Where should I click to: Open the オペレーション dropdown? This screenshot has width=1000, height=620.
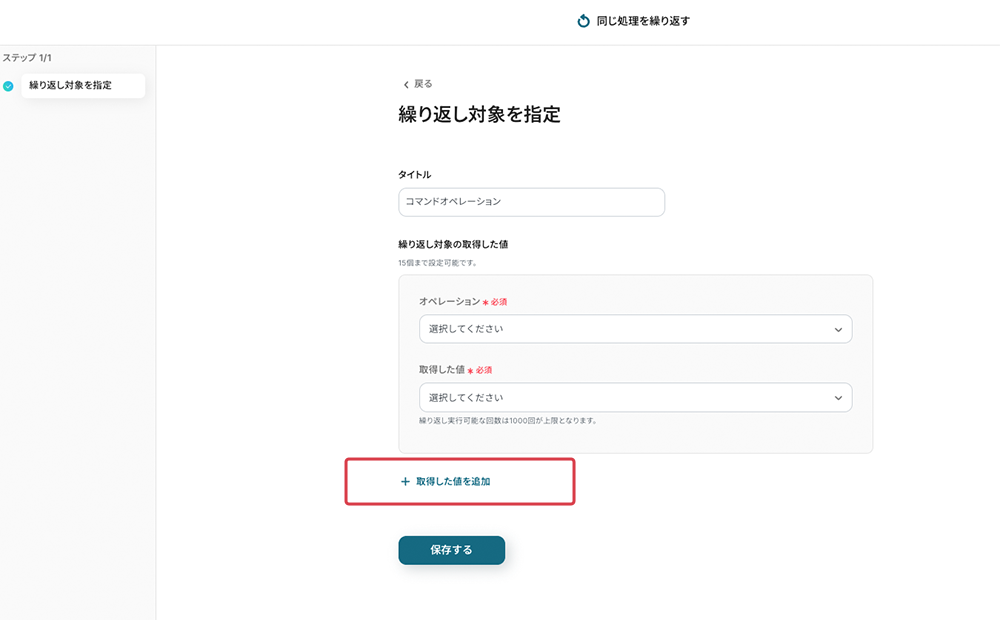click(x=635, y=329)
